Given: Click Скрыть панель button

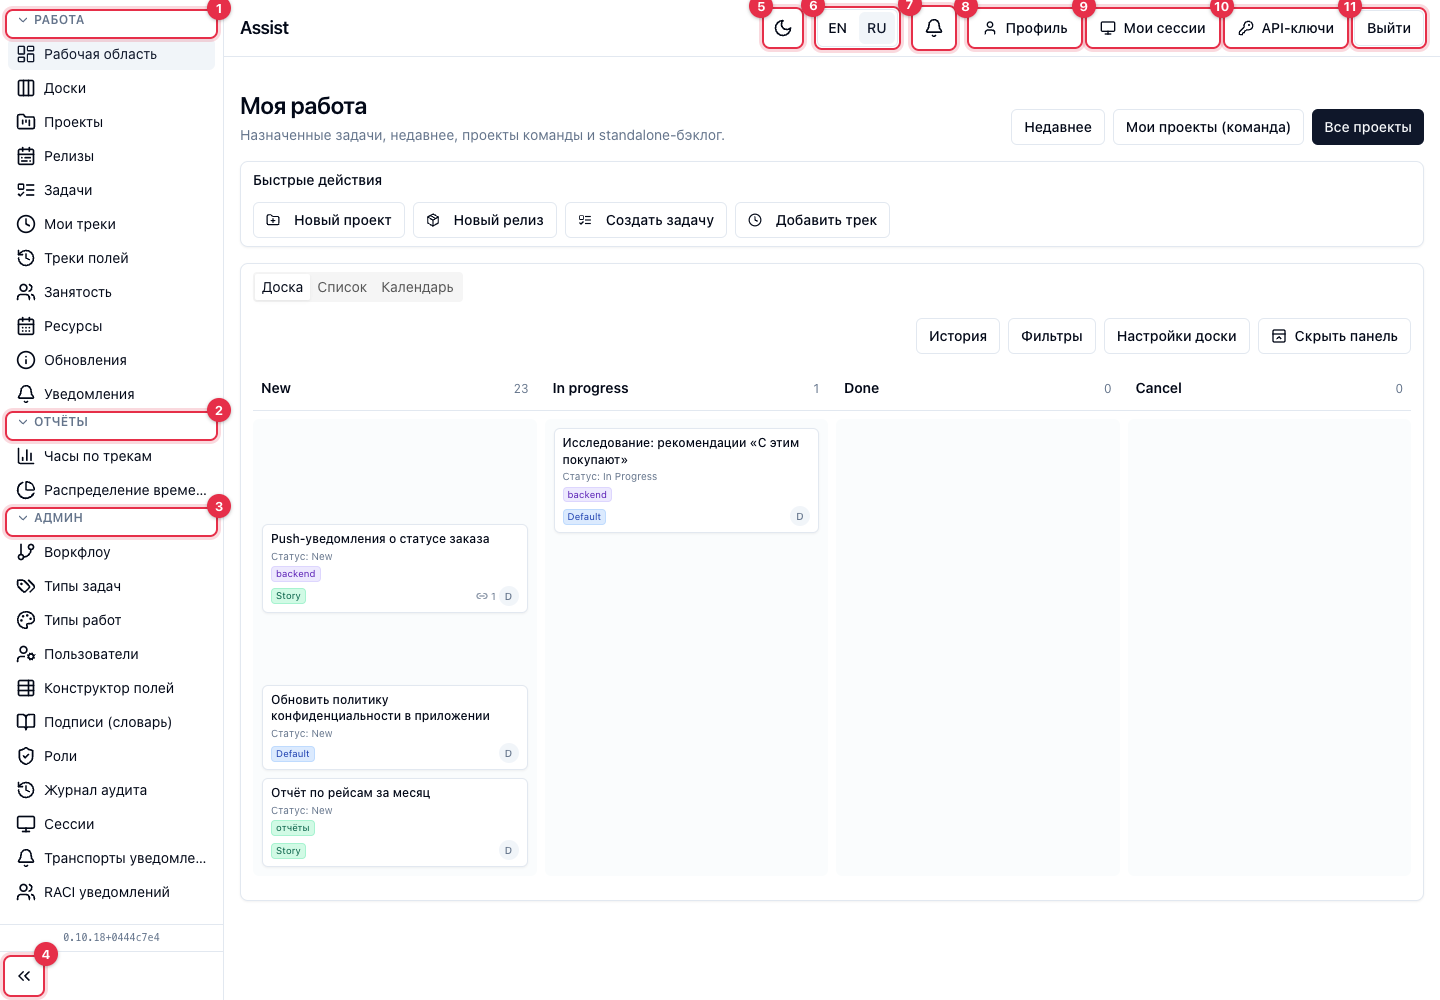Looking at the screenshot, I should 1334,336.
